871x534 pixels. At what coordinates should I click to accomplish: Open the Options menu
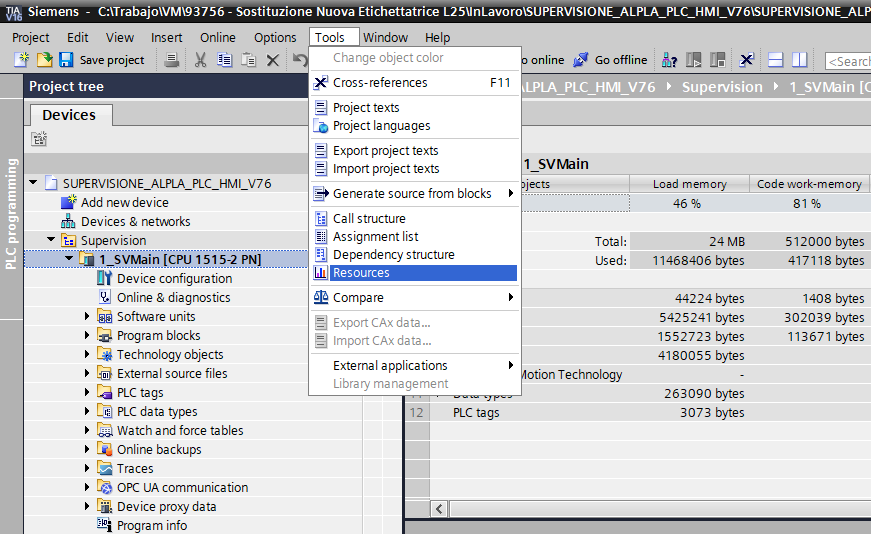pos(275,37)
